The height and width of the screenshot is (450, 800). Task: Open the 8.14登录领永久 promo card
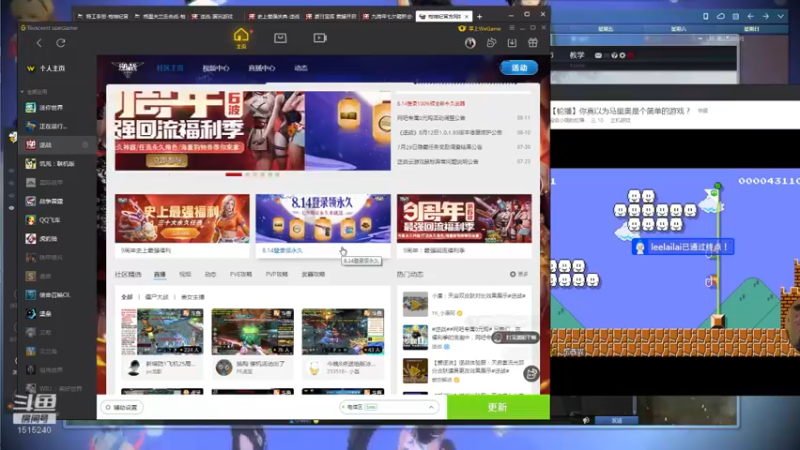(x=323, y=225)
